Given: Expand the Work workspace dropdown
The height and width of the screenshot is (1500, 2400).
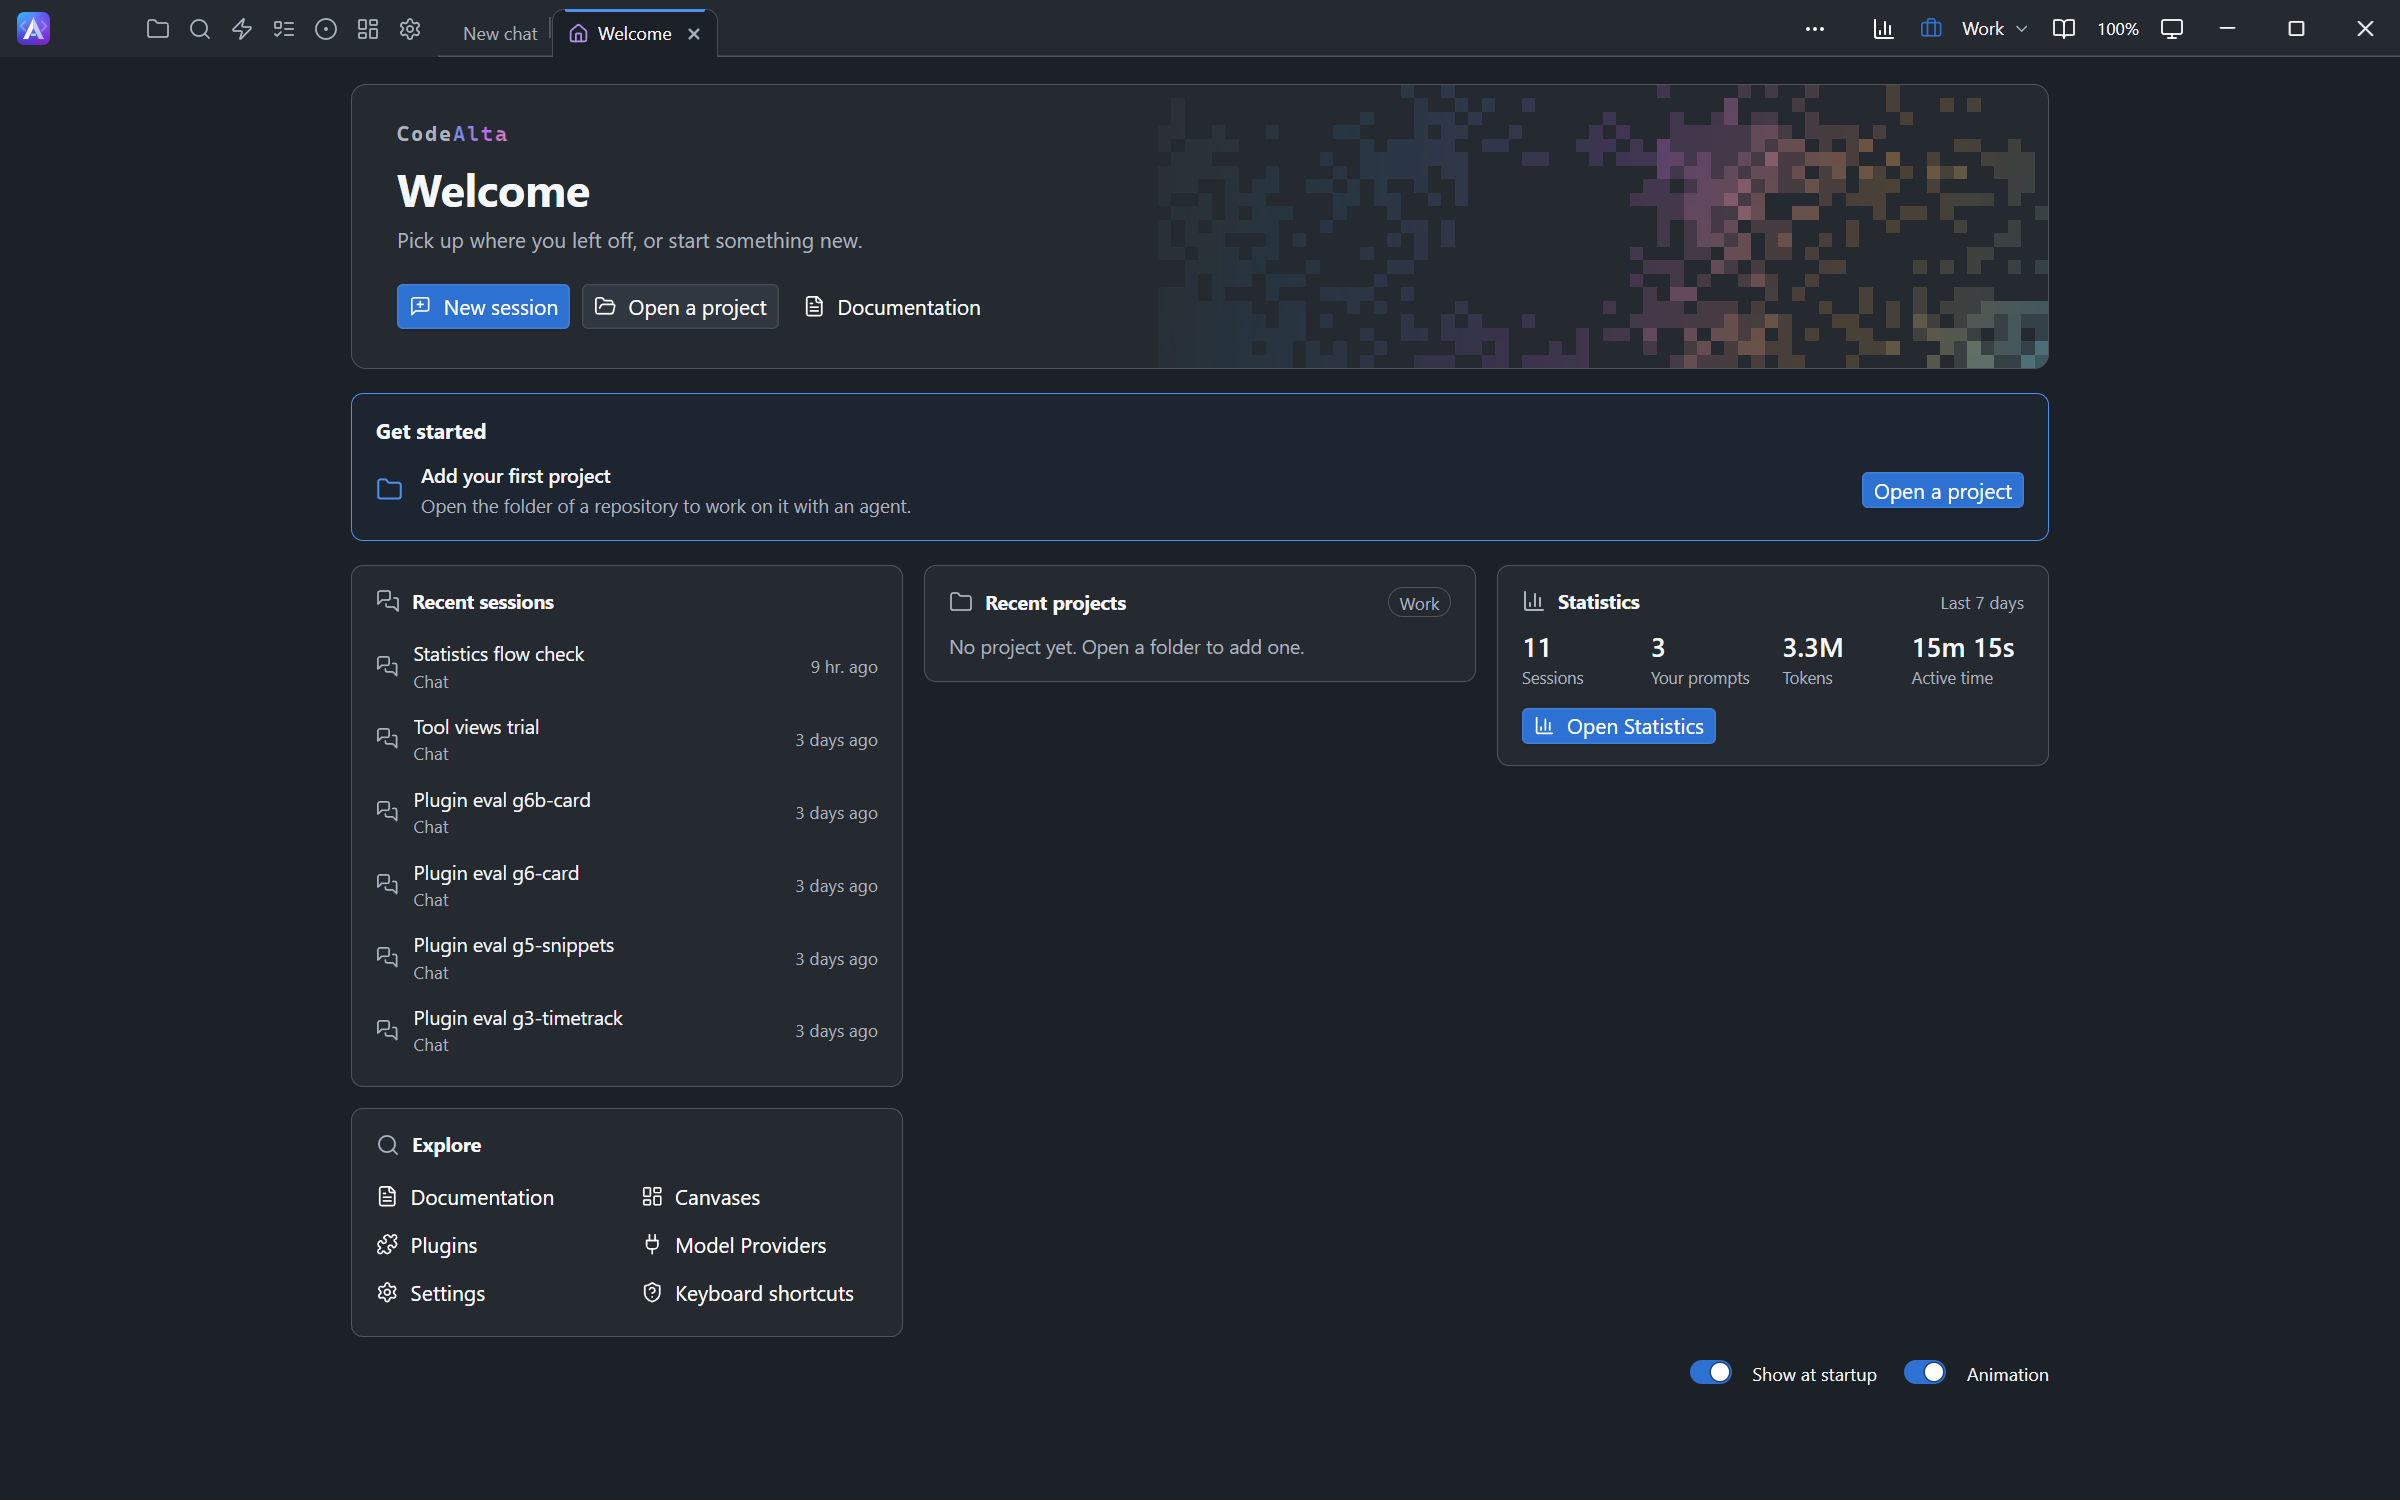Looking at the screenshot, I should point(1994,29).
